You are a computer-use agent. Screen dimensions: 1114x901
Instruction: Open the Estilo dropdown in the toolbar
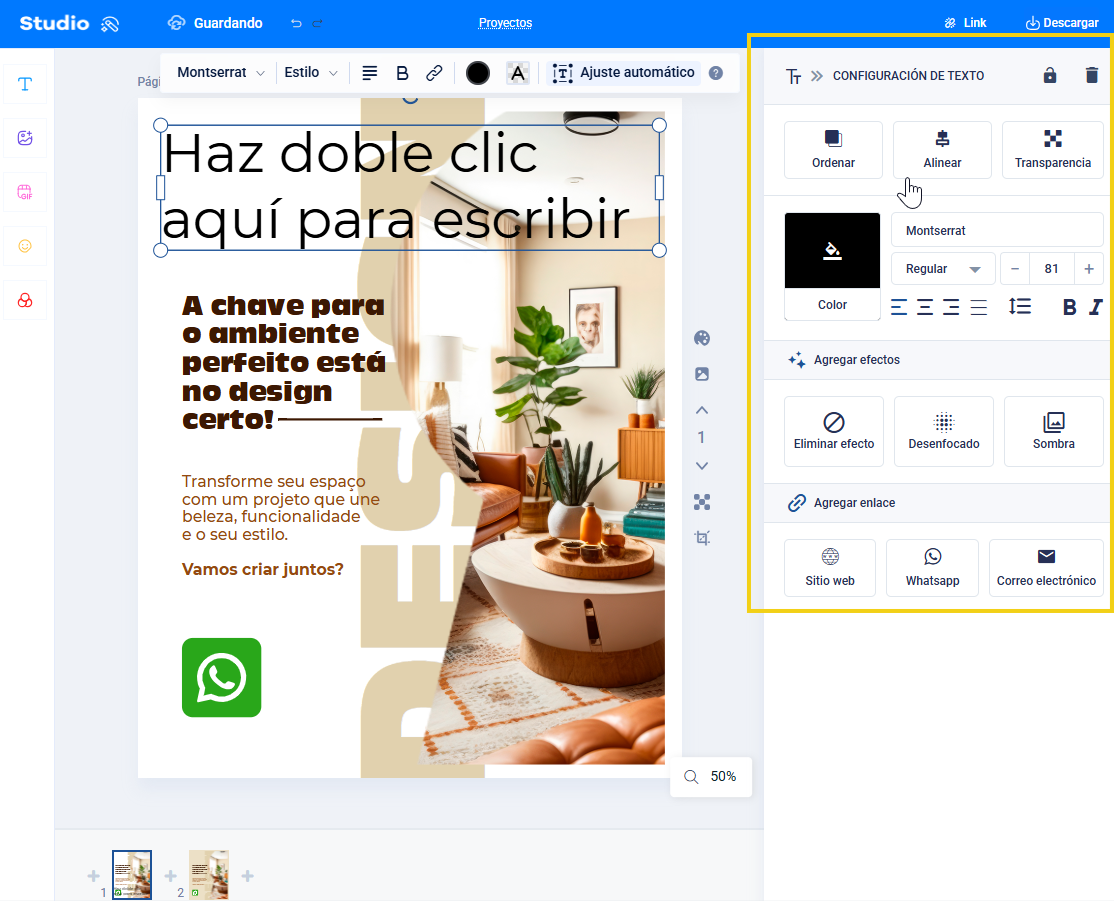pyautogui.click(x=311, y=72)
